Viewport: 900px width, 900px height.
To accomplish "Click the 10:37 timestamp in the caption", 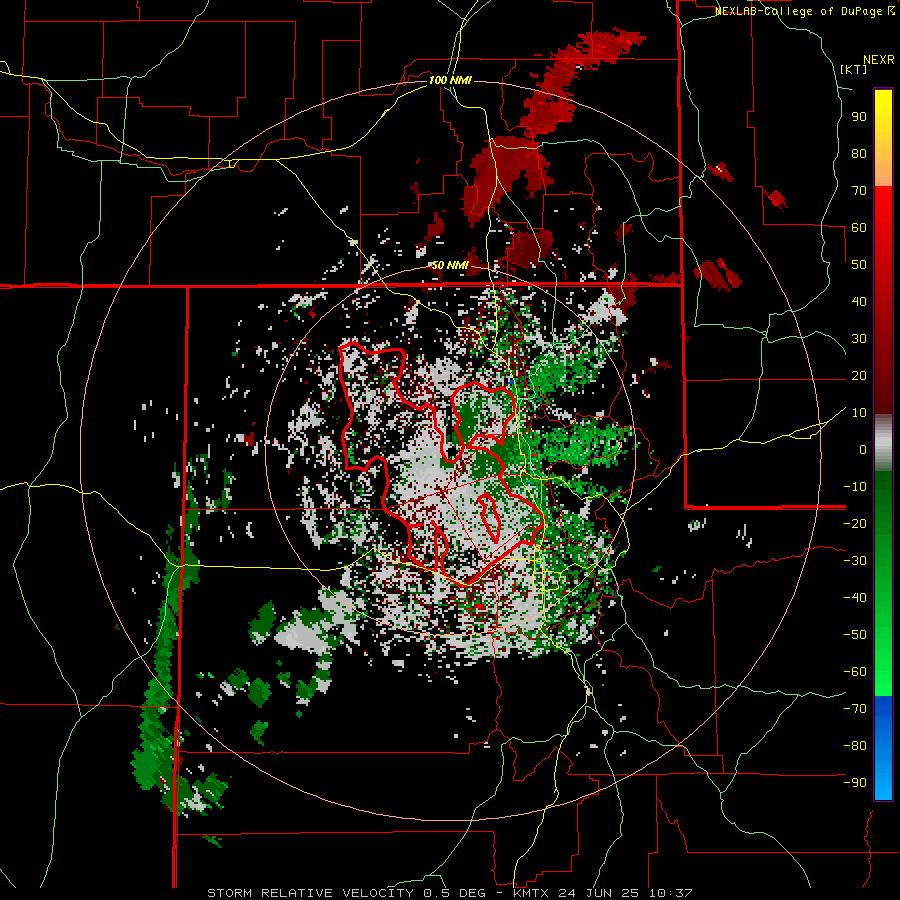I will [670, 893].
